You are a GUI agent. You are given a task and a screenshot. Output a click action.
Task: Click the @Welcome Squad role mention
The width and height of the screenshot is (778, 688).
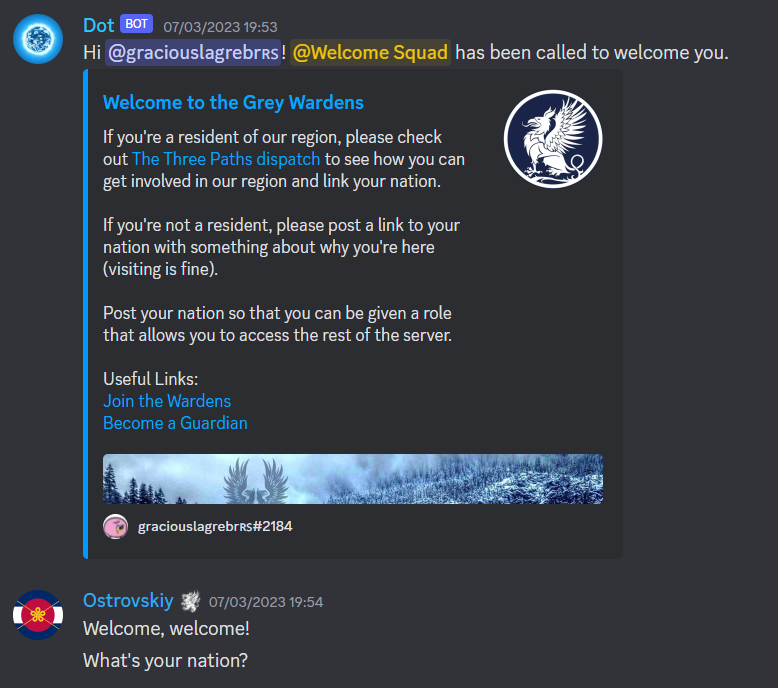tap(370, 53)
